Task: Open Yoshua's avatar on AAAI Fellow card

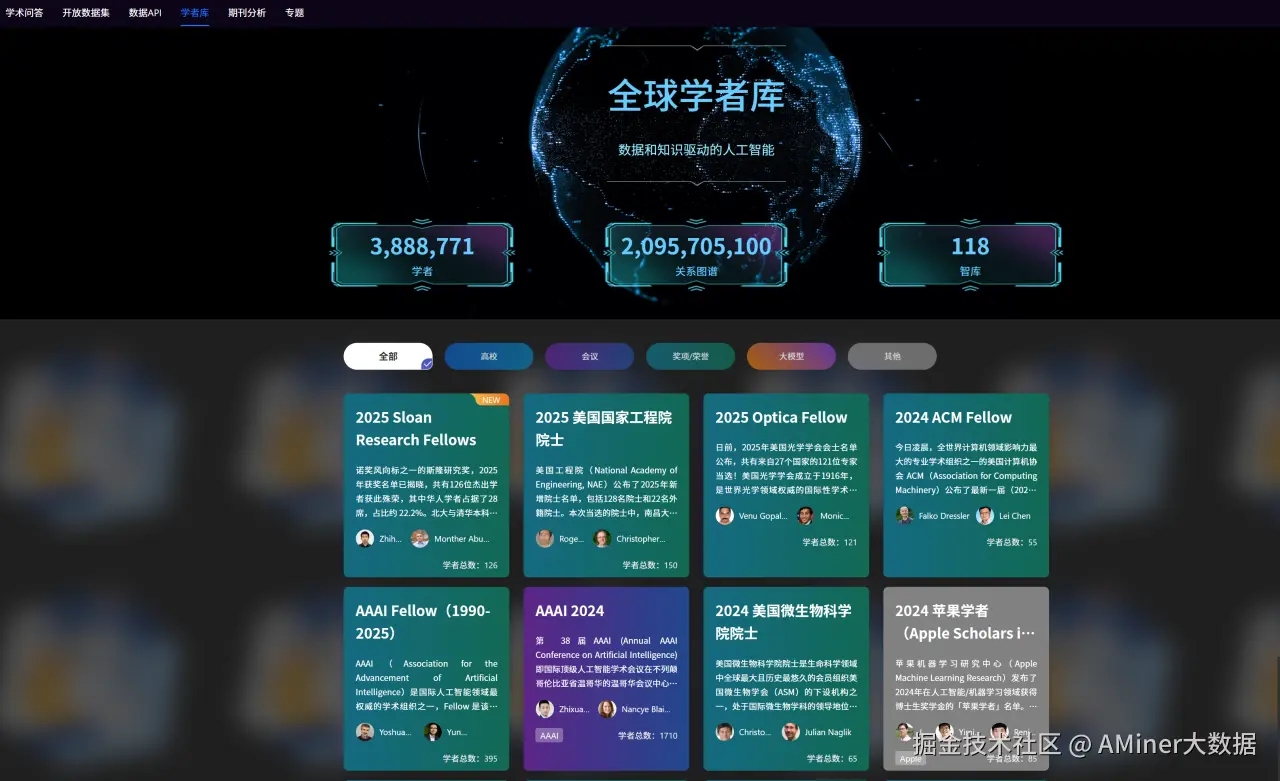Action: [366, 731]
